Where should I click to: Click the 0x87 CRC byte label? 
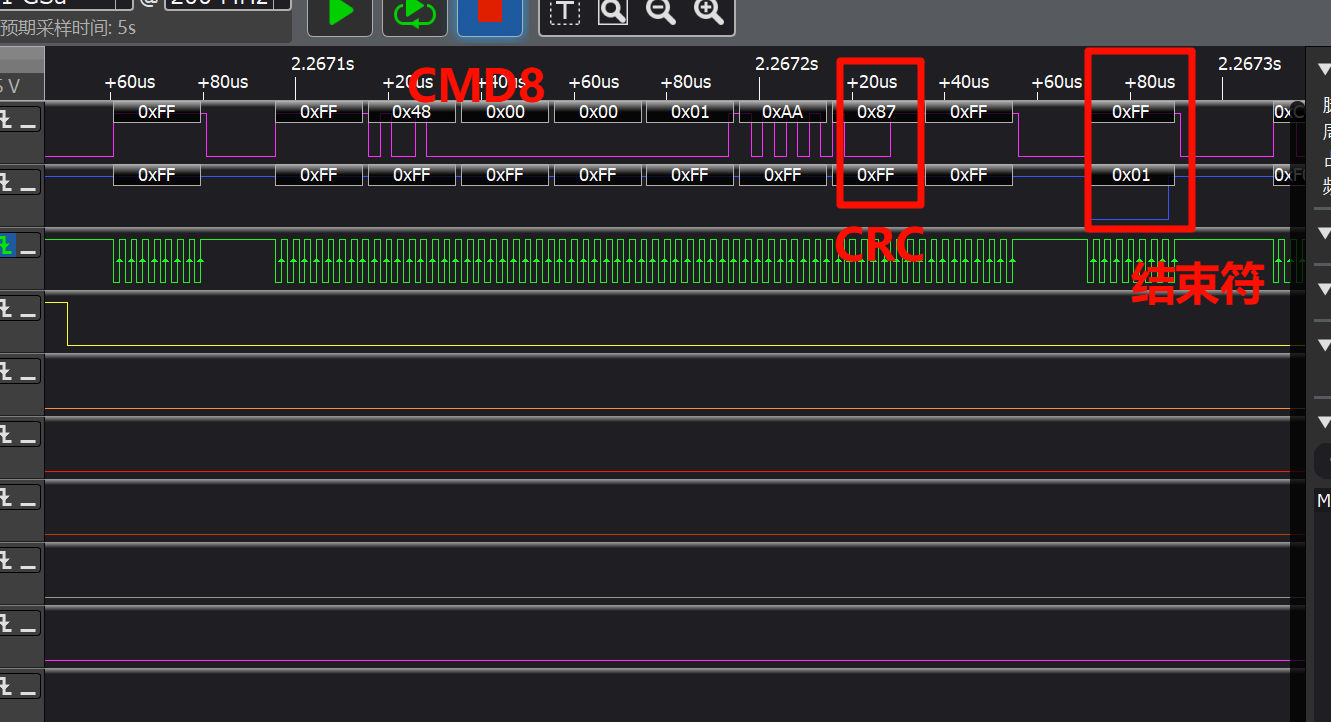click(876, 112)
